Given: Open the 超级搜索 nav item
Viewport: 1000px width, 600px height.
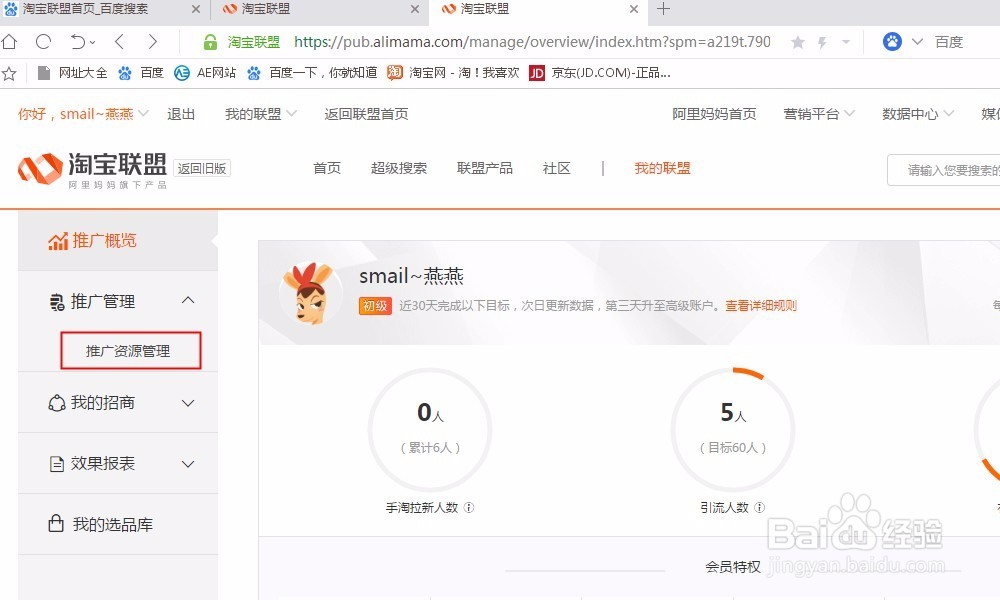Looking at the screenshot, I should [399, 168].
